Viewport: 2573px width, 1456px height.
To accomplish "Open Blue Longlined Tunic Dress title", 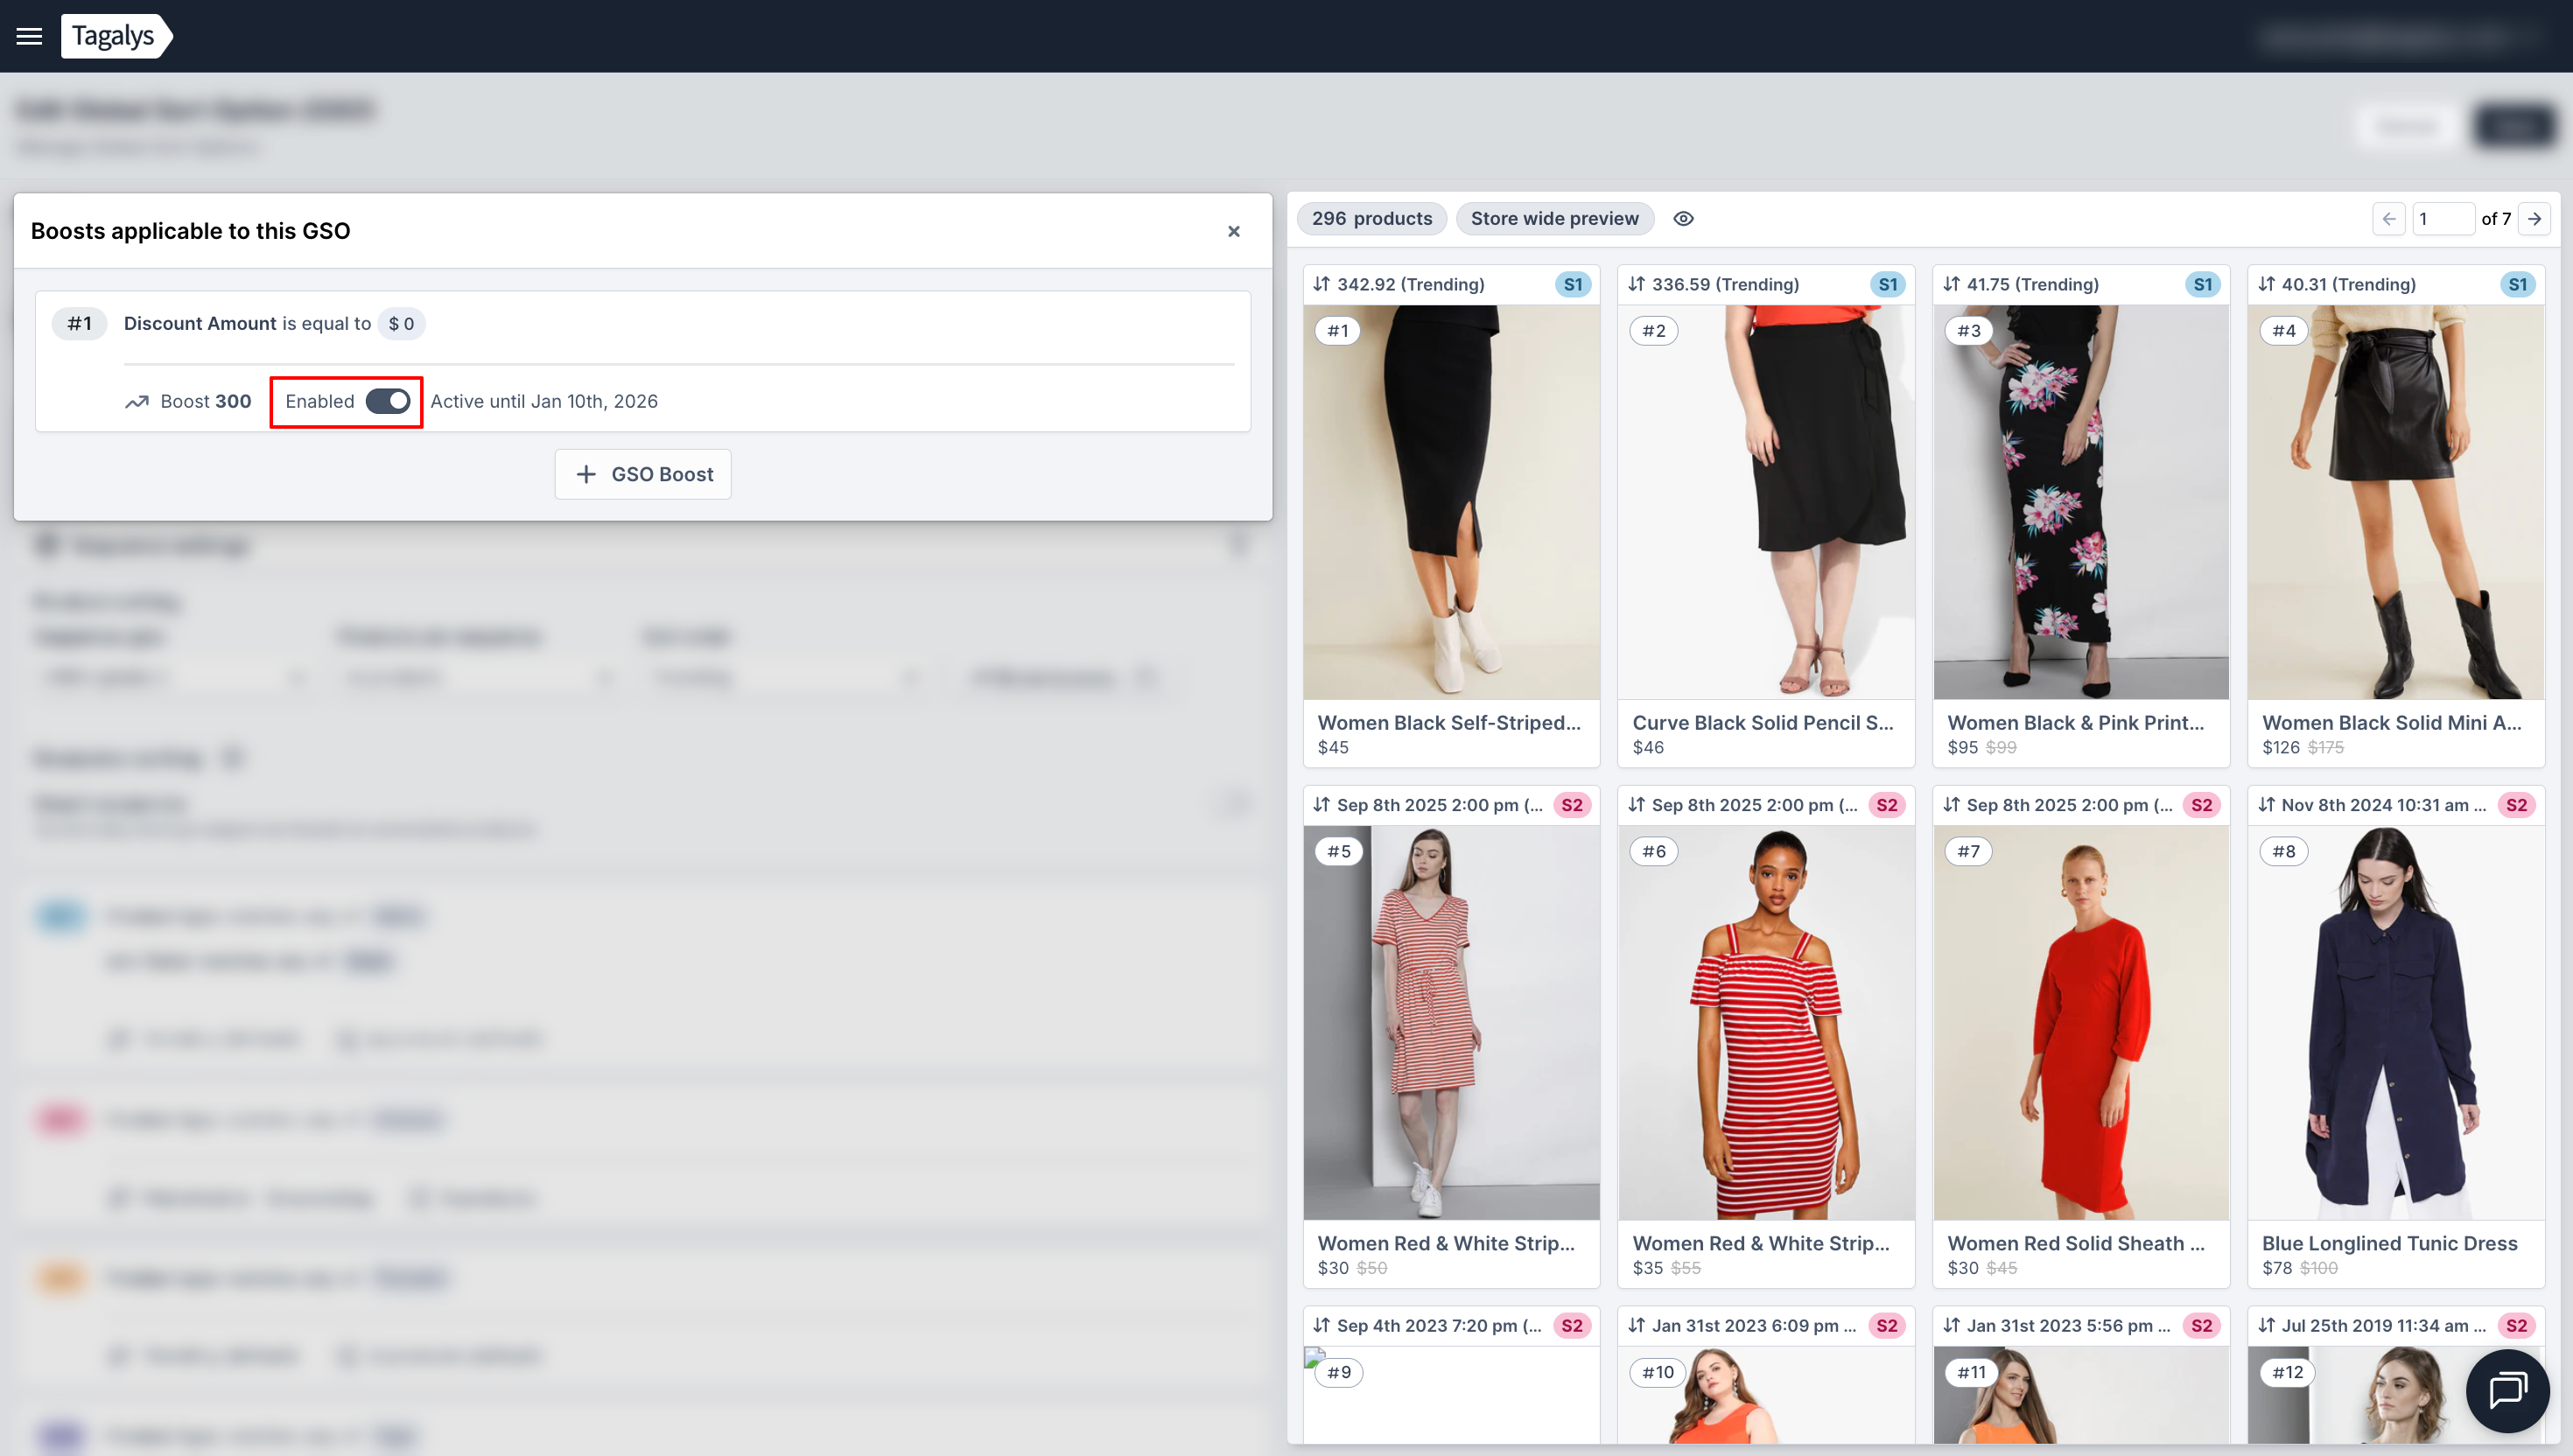I will click(2389, 1243).
